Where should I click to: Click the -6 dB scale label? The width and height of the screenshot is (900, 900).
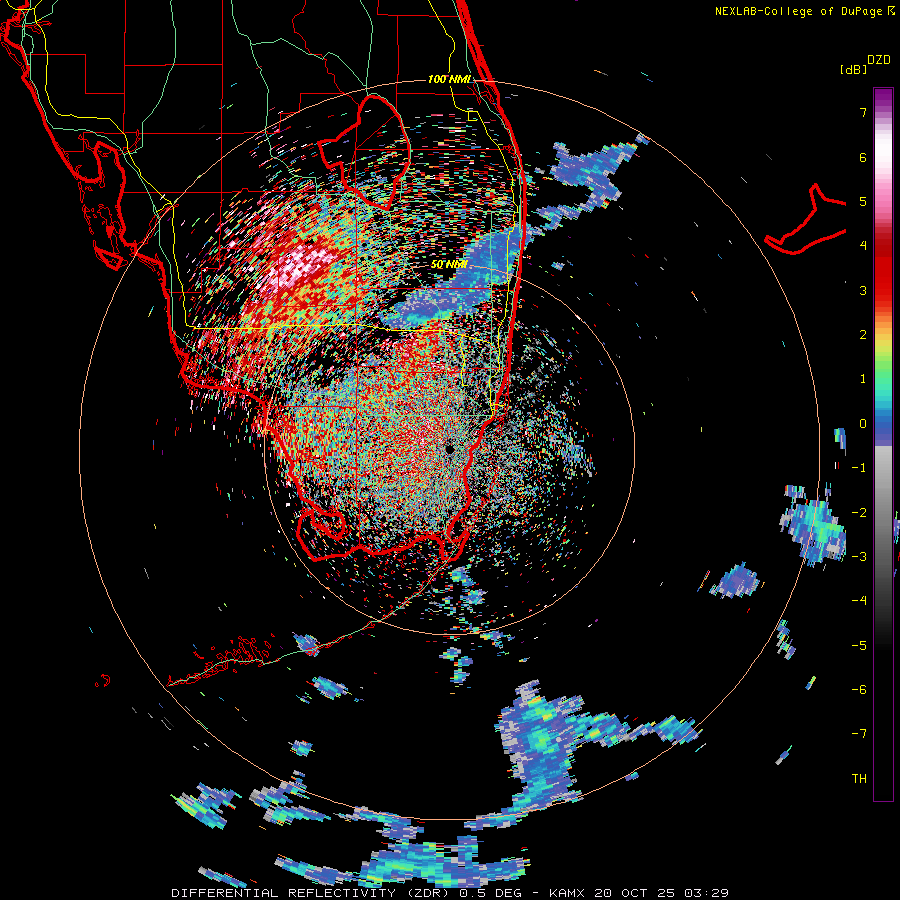click(x=859, y=690)
